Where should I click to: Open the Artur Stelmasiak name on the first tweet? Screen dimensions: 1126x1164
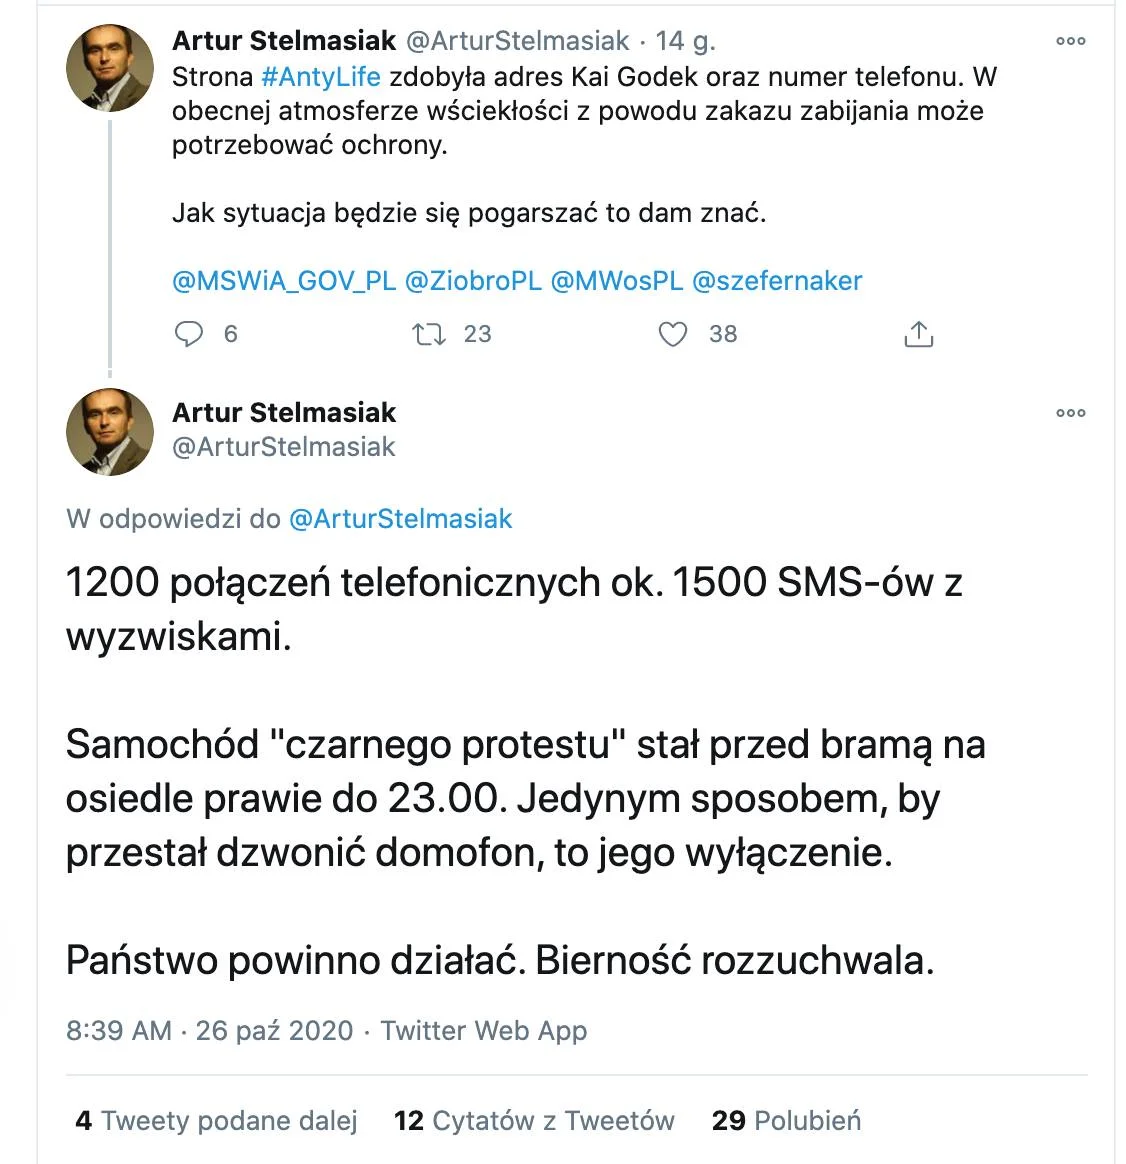coord(284,41)
